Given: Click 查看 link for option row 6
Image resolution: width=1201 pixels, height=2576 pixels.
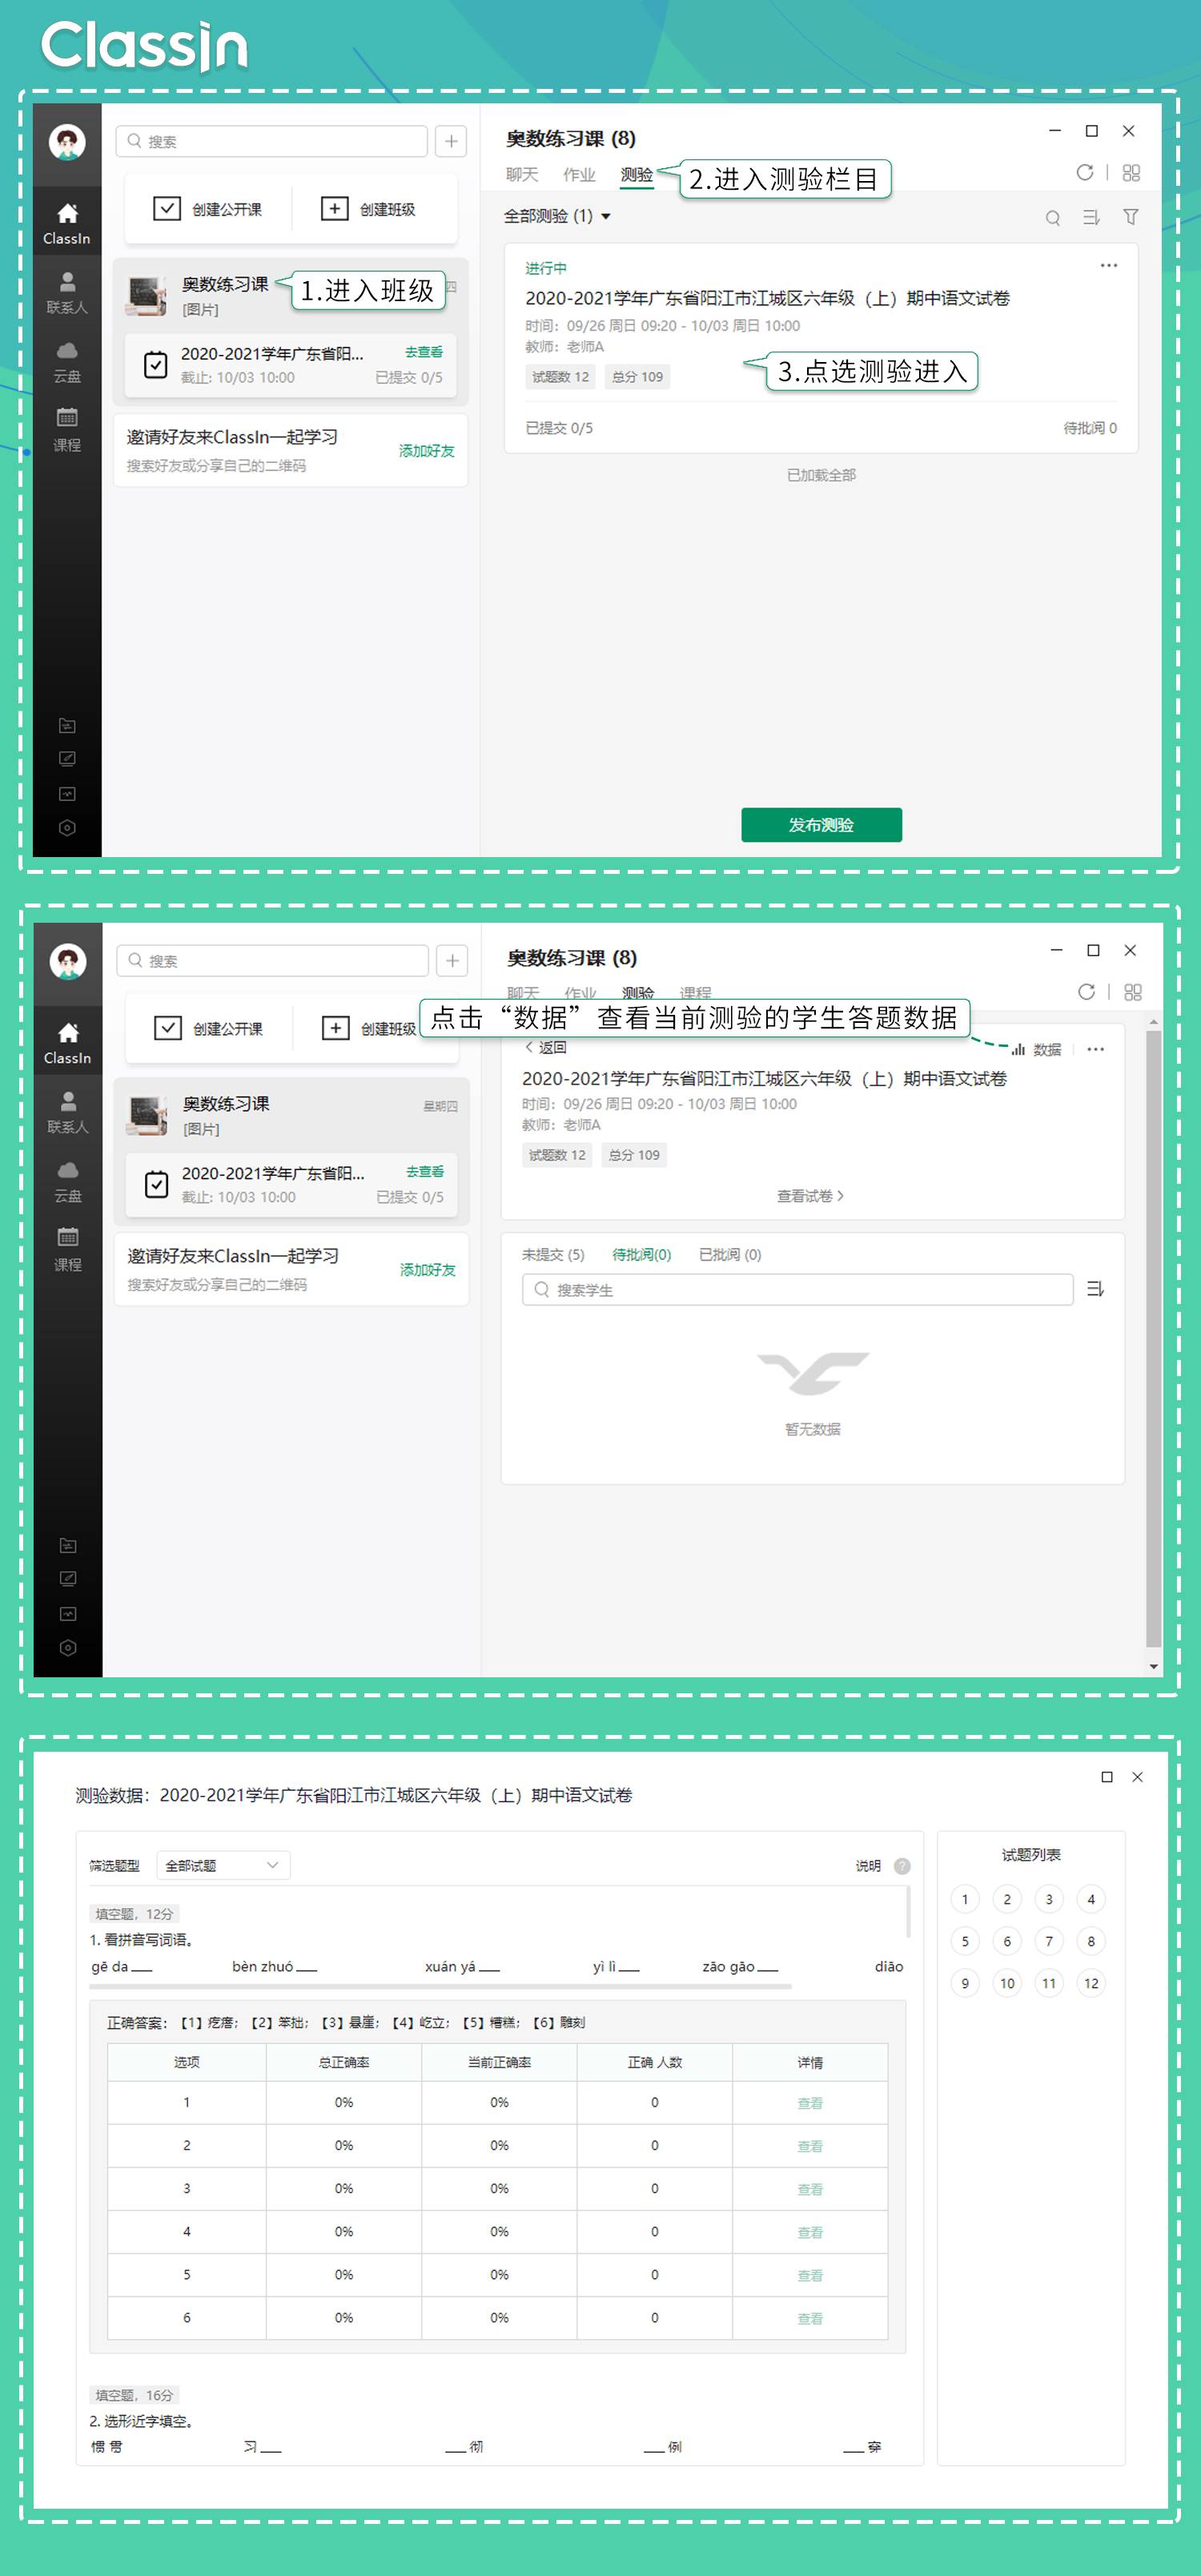Looking at the screenshot, I should (810, 2318).
